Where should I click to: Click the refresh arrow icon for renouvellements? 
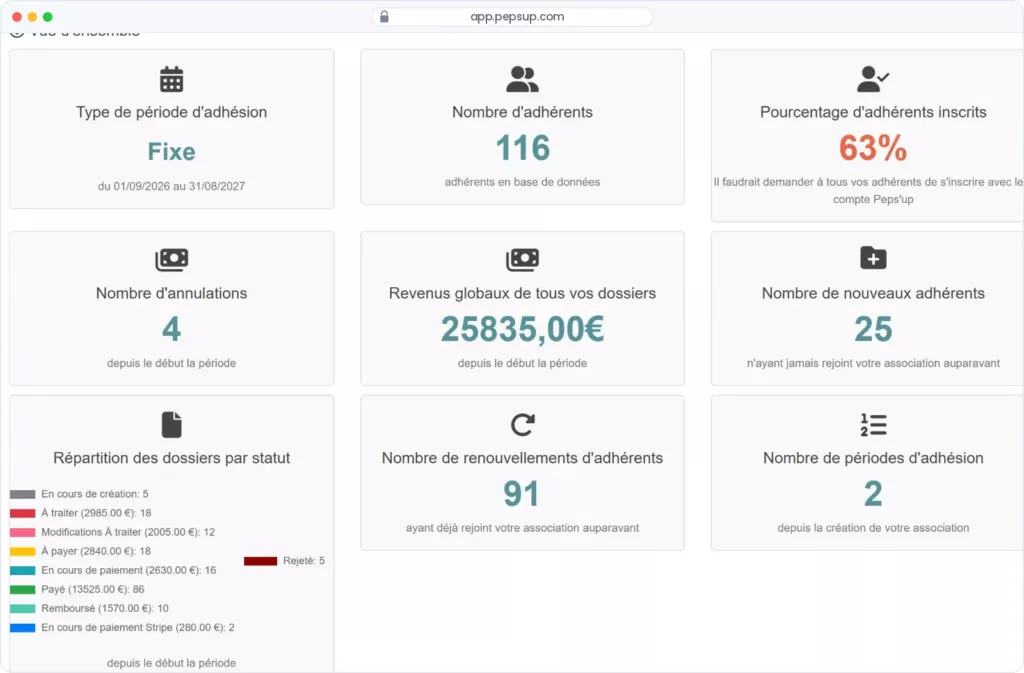point(522,425)
